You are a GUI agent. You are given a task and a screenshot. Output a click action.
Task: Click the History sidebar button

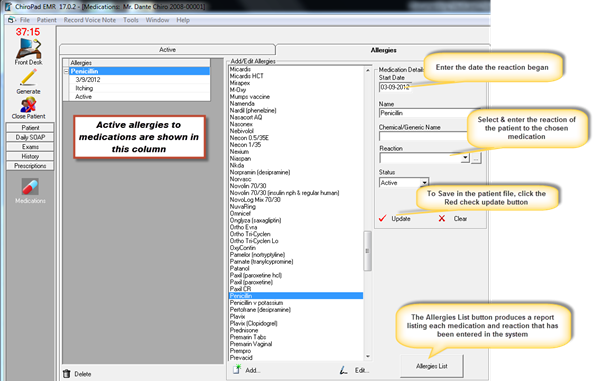pyautogui.click(x=30, y=156)
